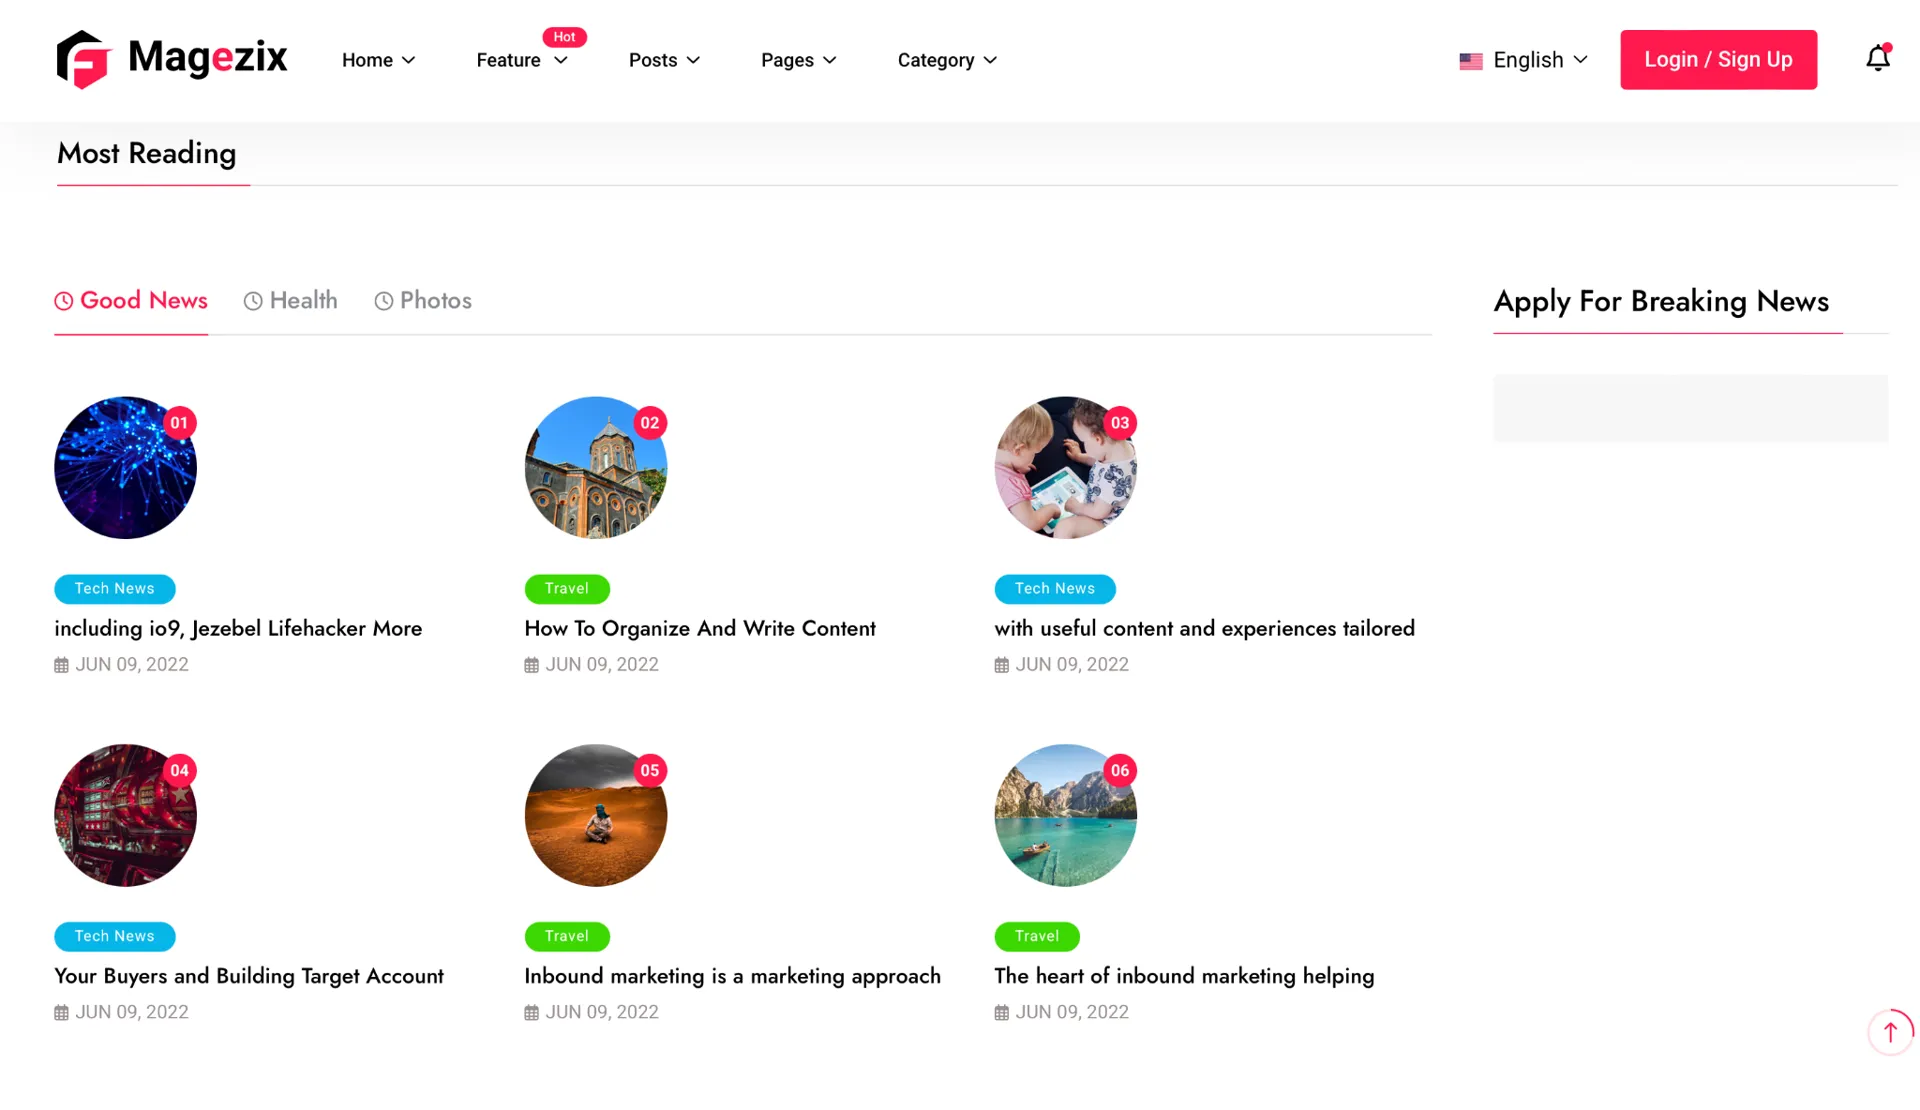Image resolution: width=1920 pixels, height=1110 pixels.
Task: Click the scroll-to-top arrow icon
Action: point(1889,1031)
